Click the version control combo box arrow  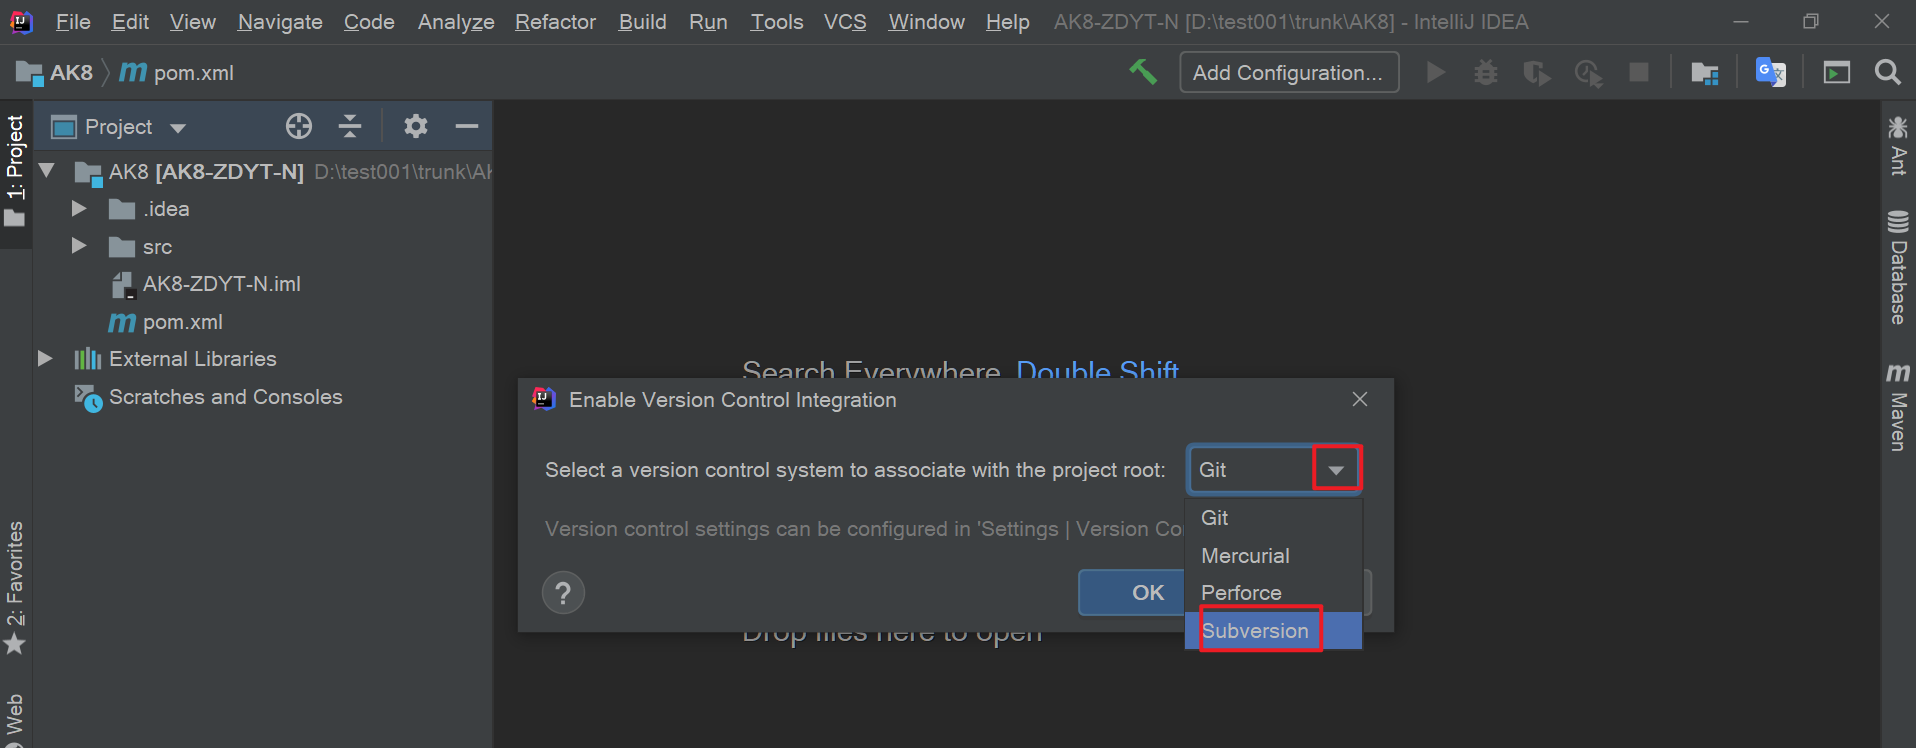(1336, 469)
